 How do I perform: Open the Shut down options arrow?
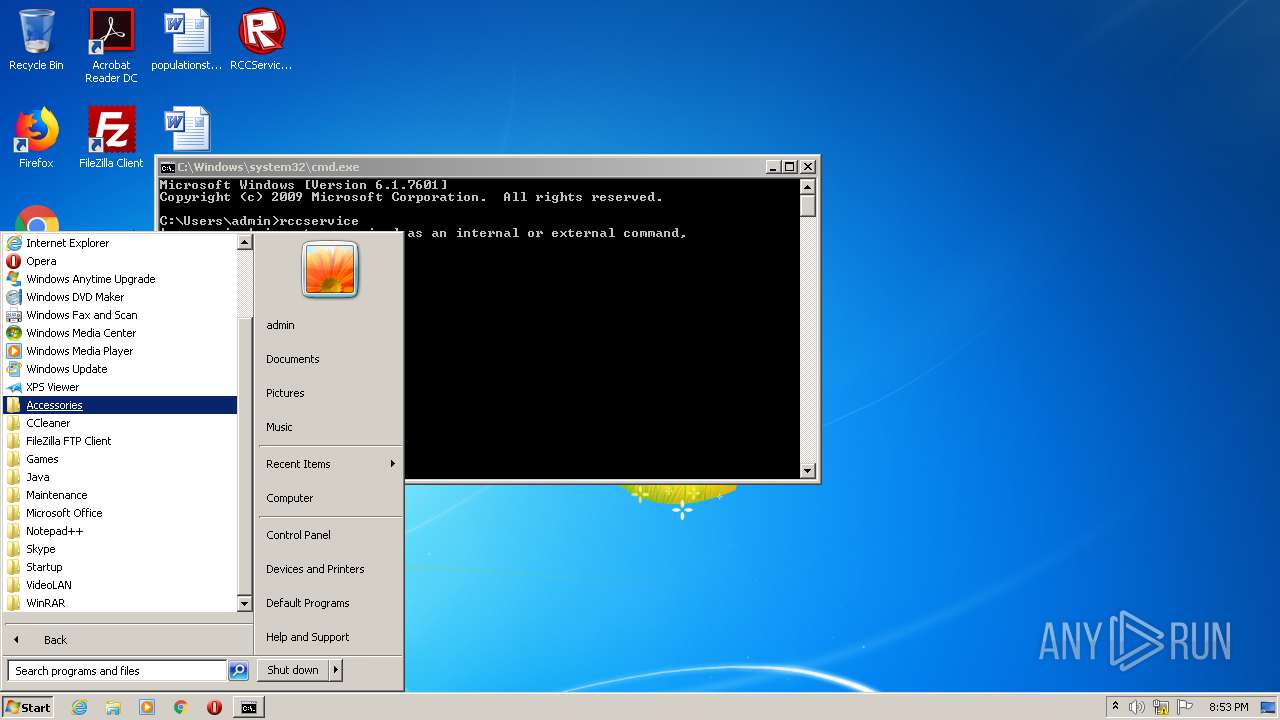(336, 670)
